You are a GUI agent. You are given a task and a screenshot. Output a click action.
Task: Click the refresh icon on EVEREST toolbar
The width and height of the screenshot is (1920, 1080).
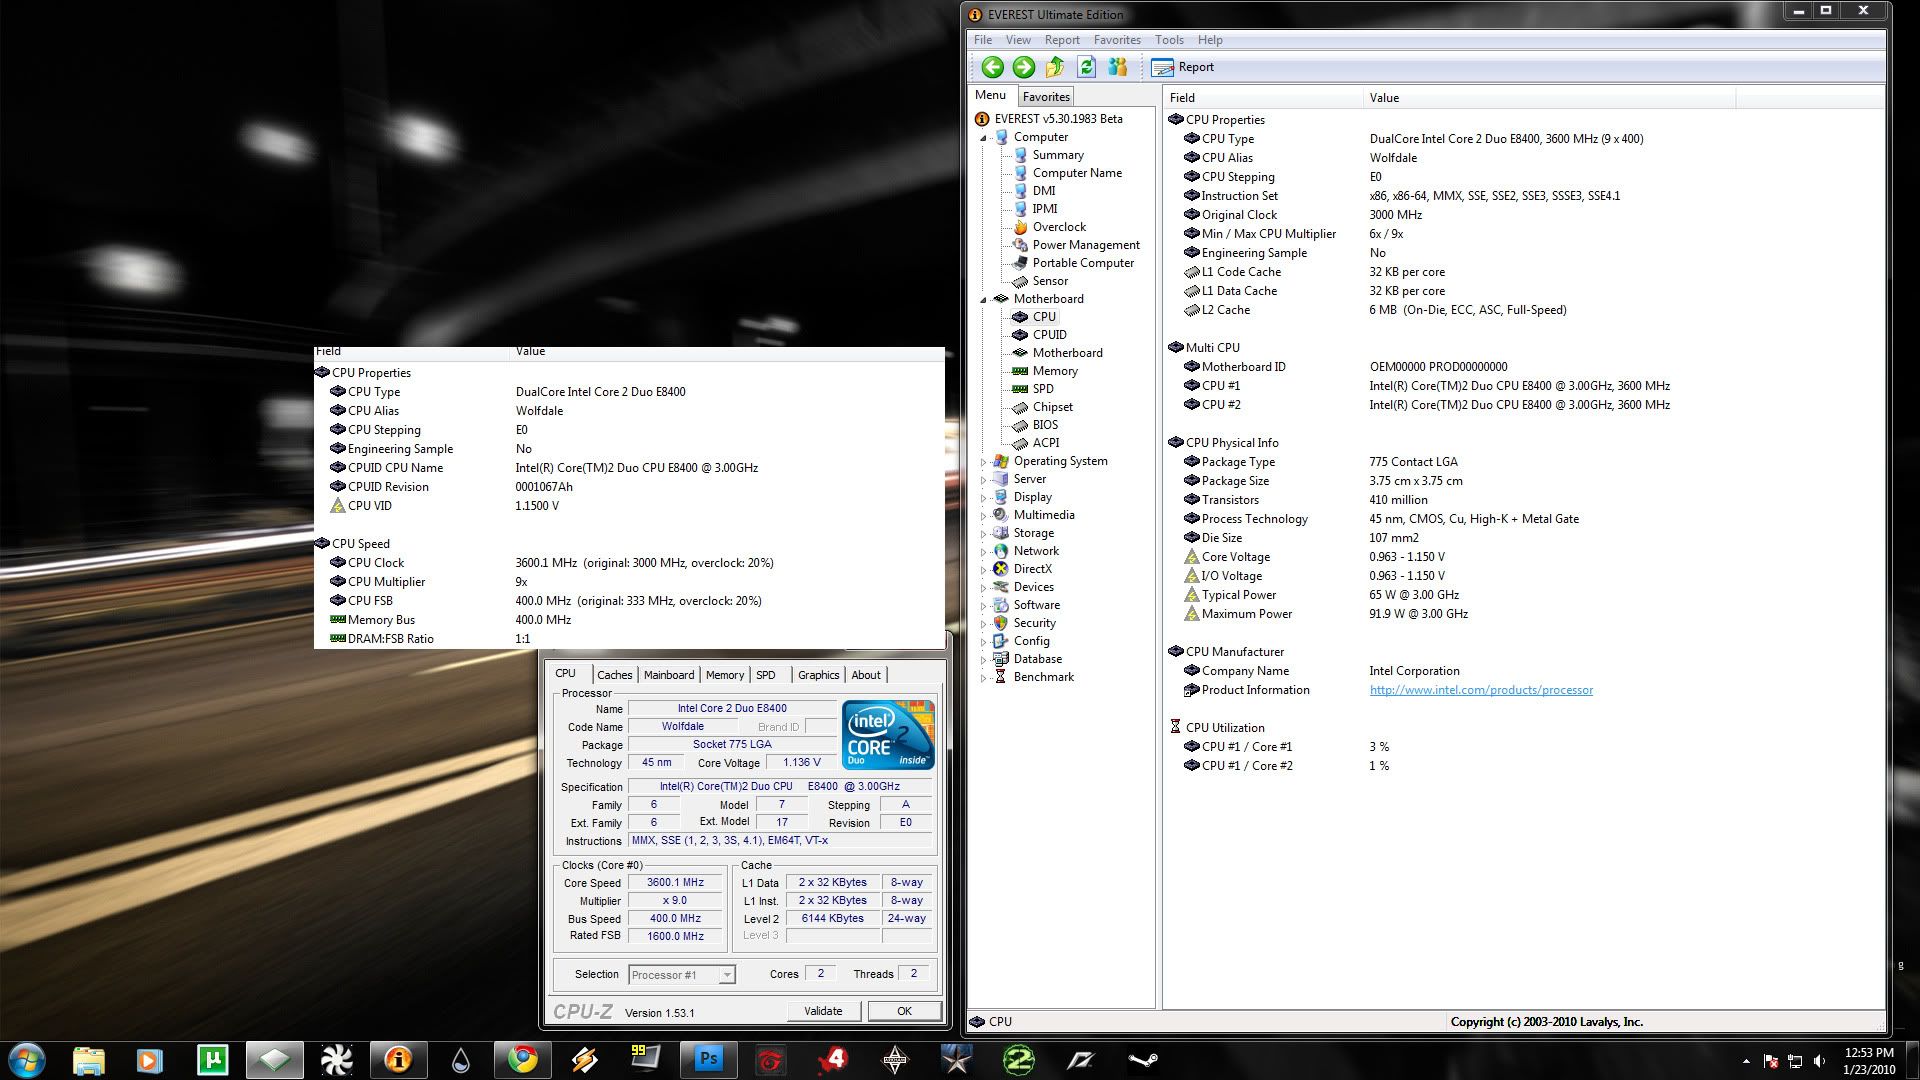click(1085, 67)
